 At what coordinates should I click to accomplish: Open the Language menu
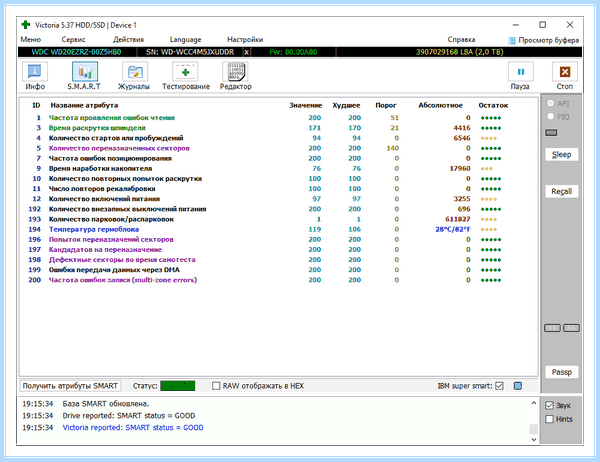(185, 39)
